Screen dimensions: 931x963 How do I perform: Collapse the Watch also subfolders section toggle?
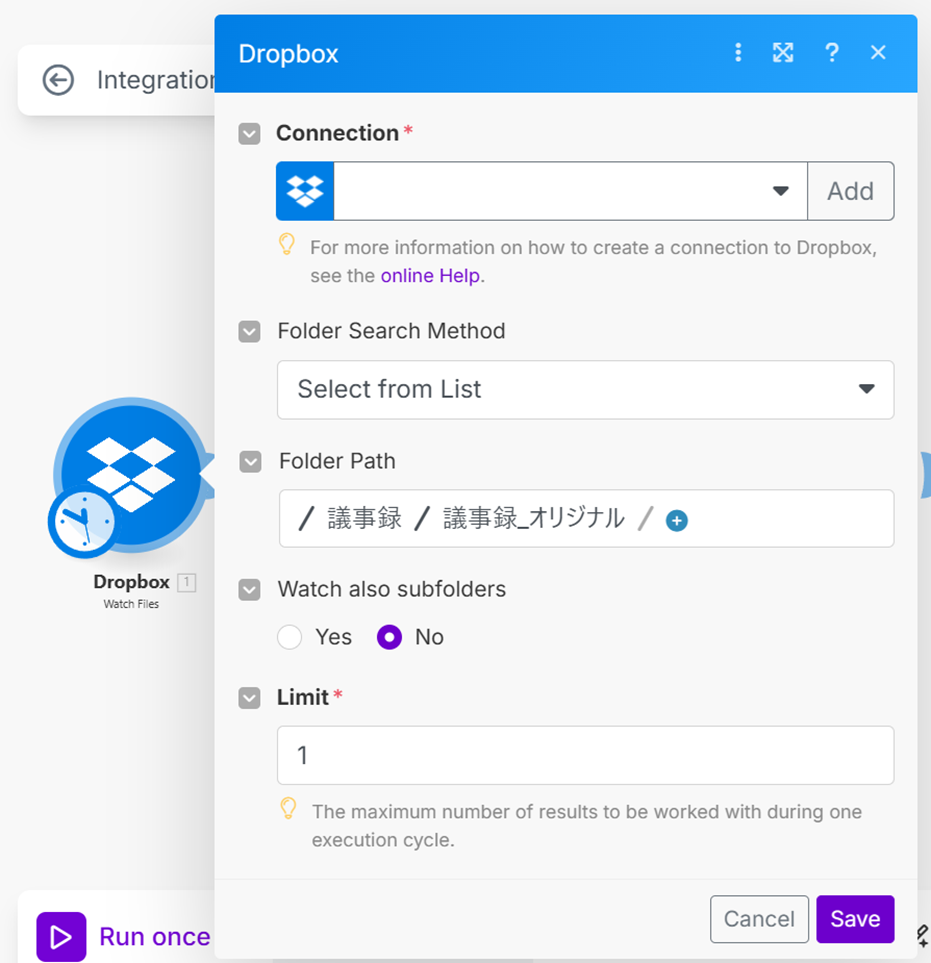pyautogui.click(x=249, y=590)
